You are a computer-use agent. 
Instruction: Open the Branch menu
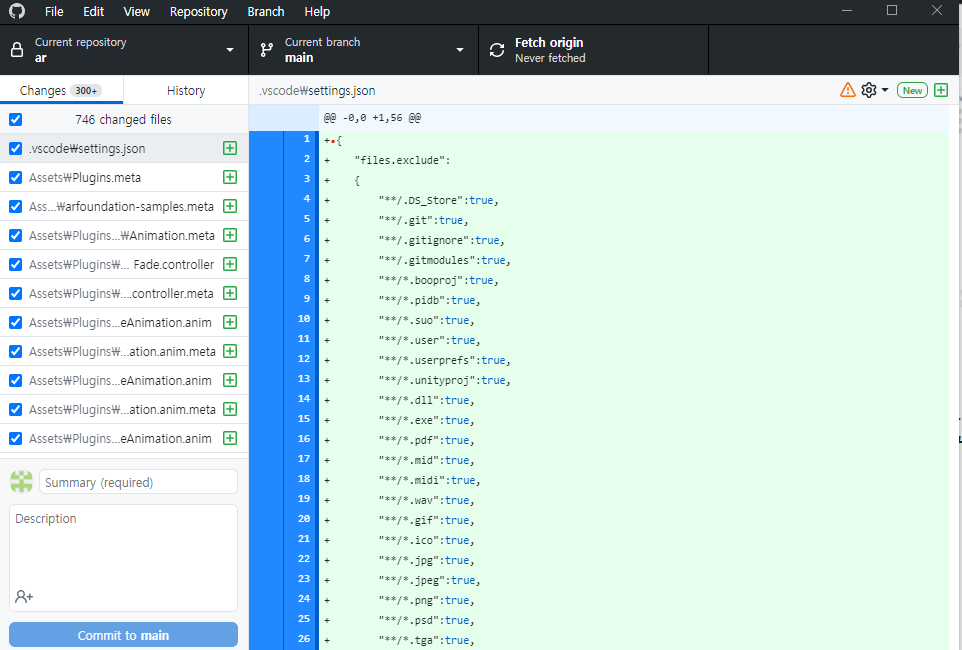point(266,12)
